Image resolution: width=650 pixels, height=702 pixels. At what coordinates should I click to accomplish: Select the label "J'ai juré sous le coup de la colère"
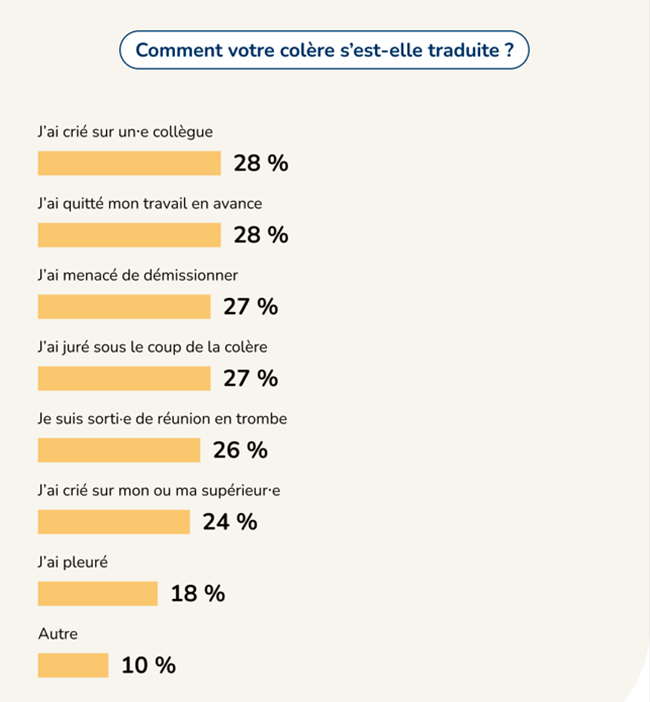(151, 346)
